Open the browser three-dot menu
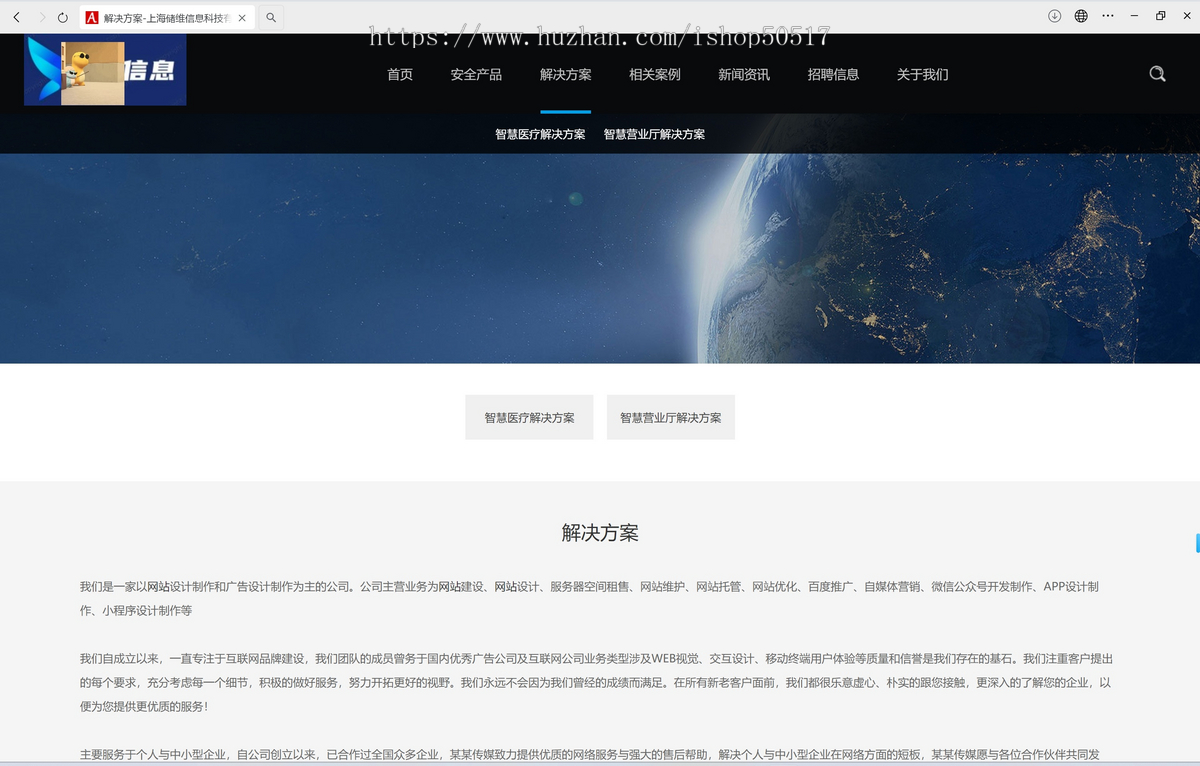1200x766 pixels. click(x=1108, y=16)
